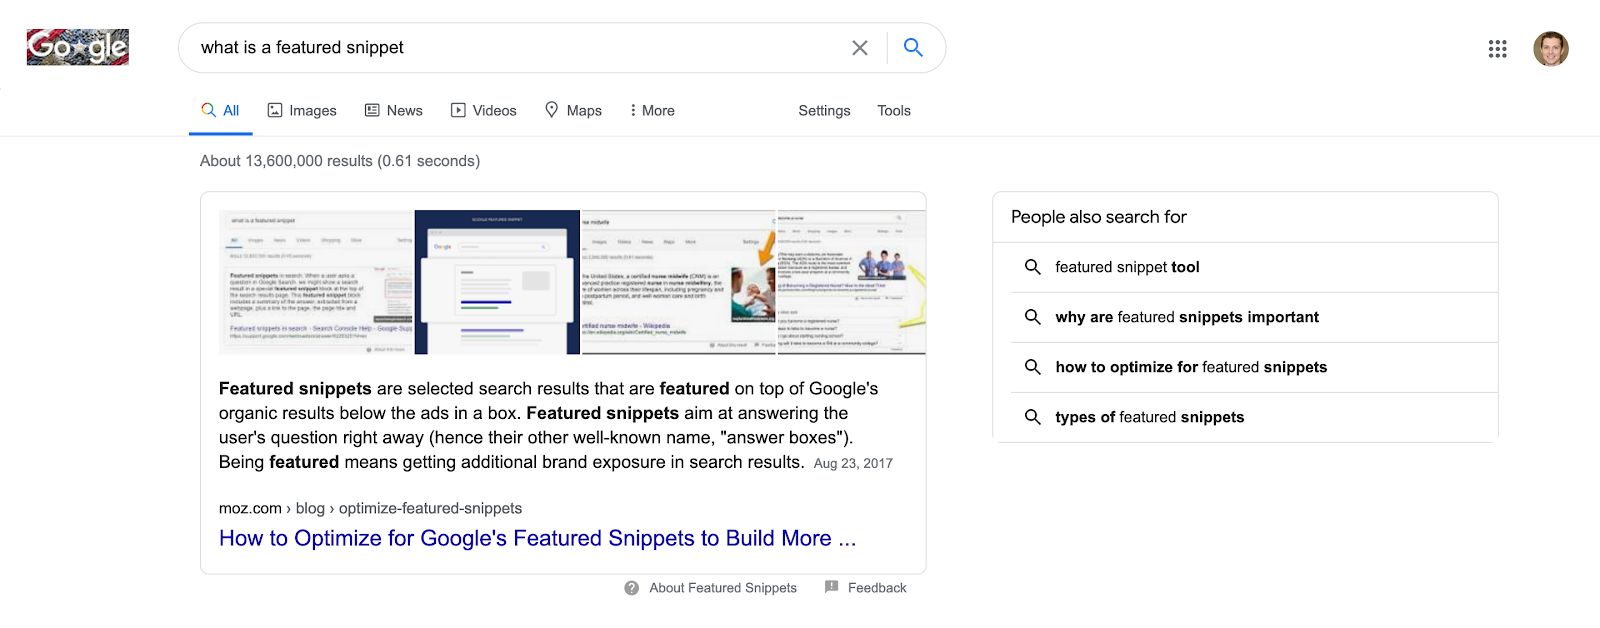Click magnifier beside how to optimize

click(x=1033, y=367)
